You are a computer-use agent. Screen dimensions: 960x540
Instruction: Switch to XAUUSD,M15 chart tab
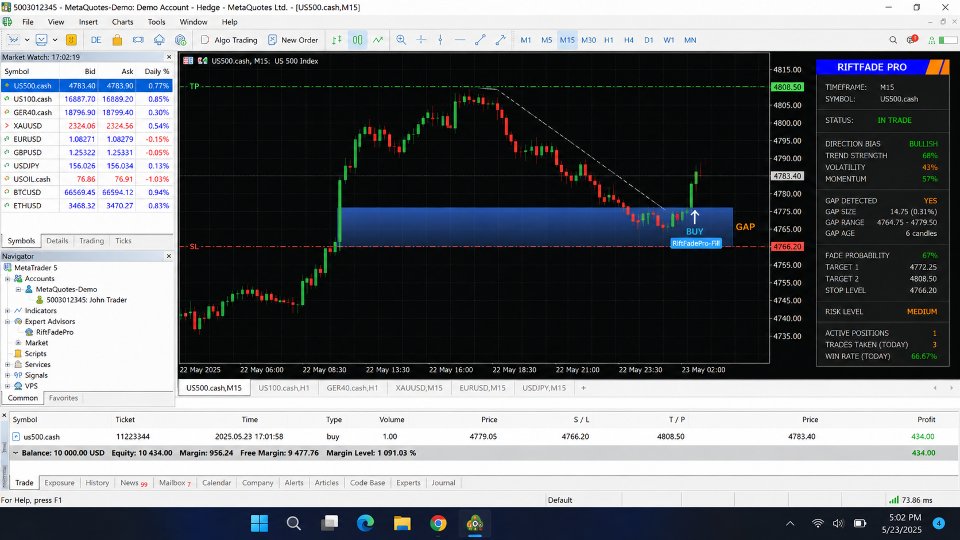coord(419,388)
